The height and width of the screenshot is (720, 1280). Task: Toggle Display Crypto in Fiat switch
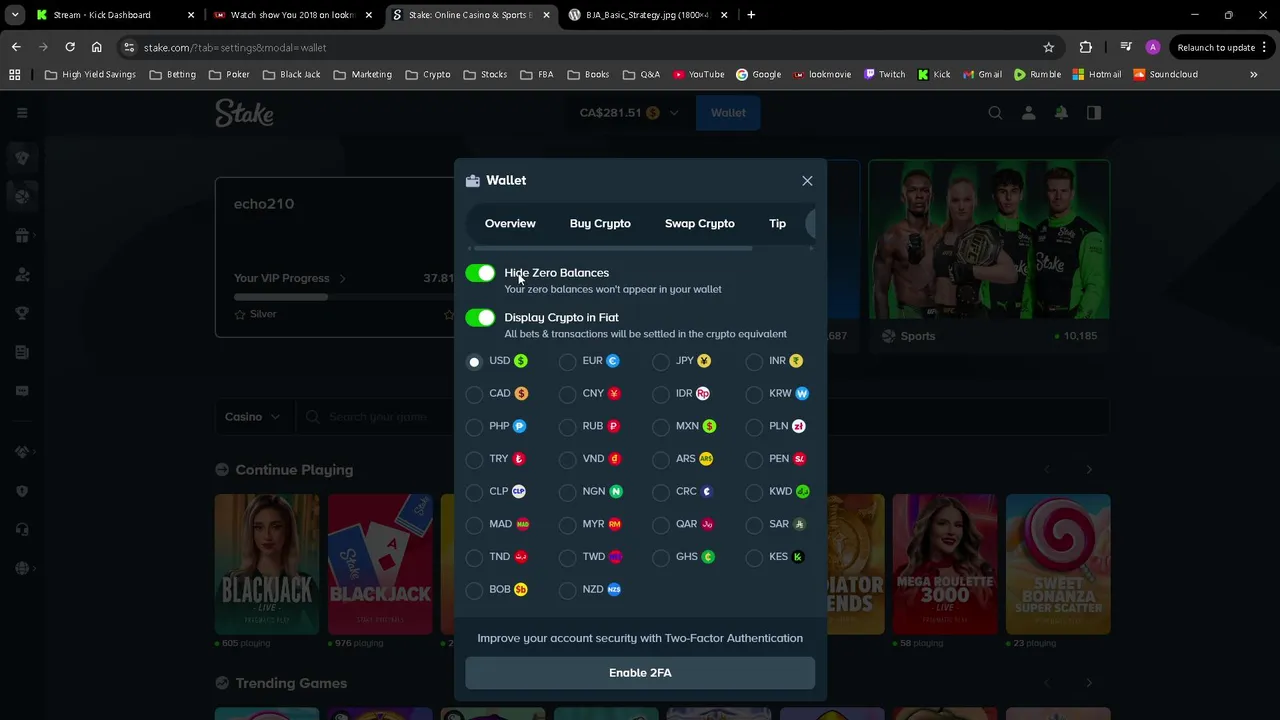coord(480,318)
